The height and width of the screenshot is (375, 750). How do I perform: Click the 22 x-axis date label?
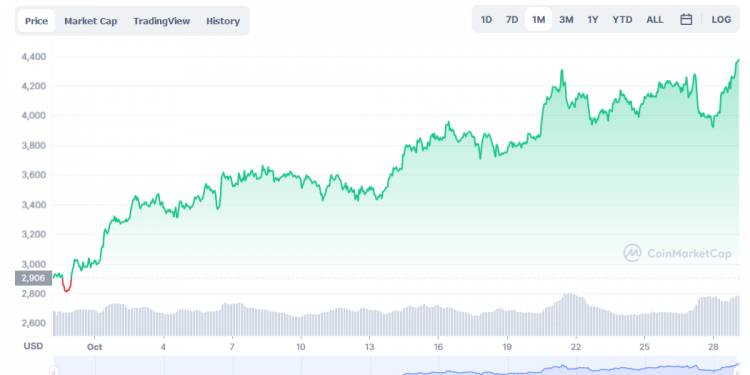pos(576,347)
